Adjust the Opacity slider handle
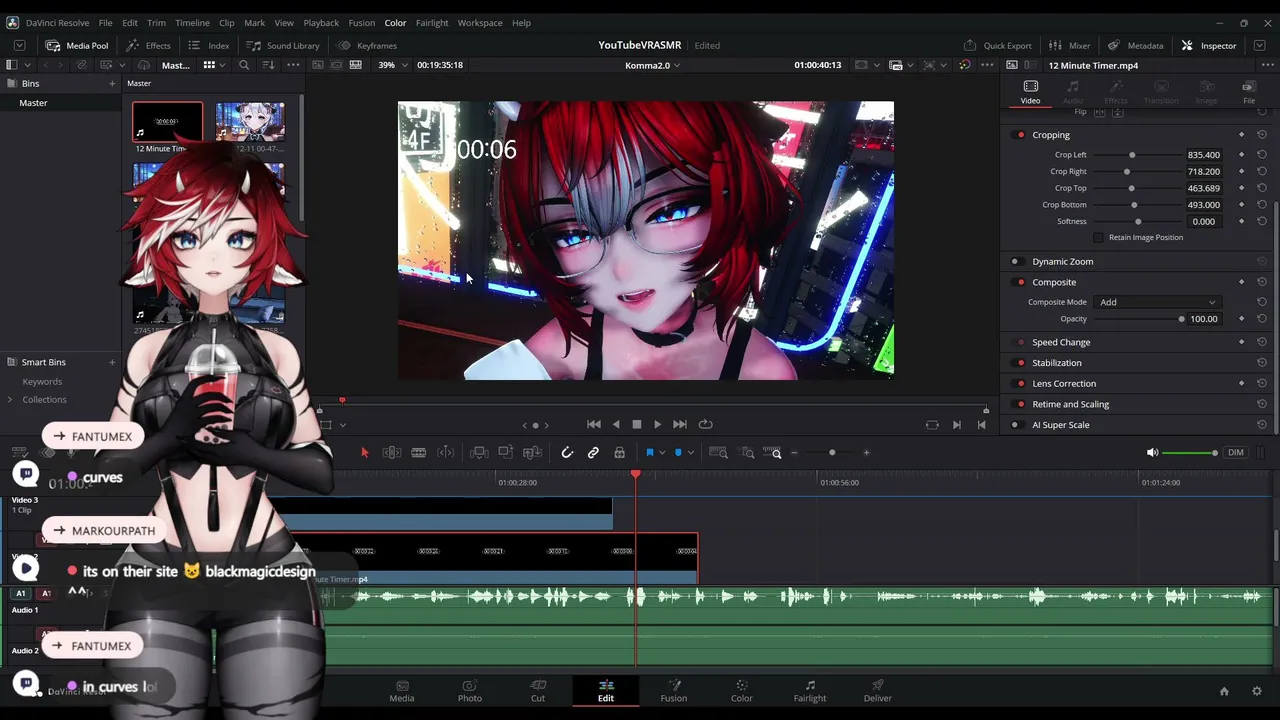Screen dimensions: 1280x720 [x=1181, y=319]
